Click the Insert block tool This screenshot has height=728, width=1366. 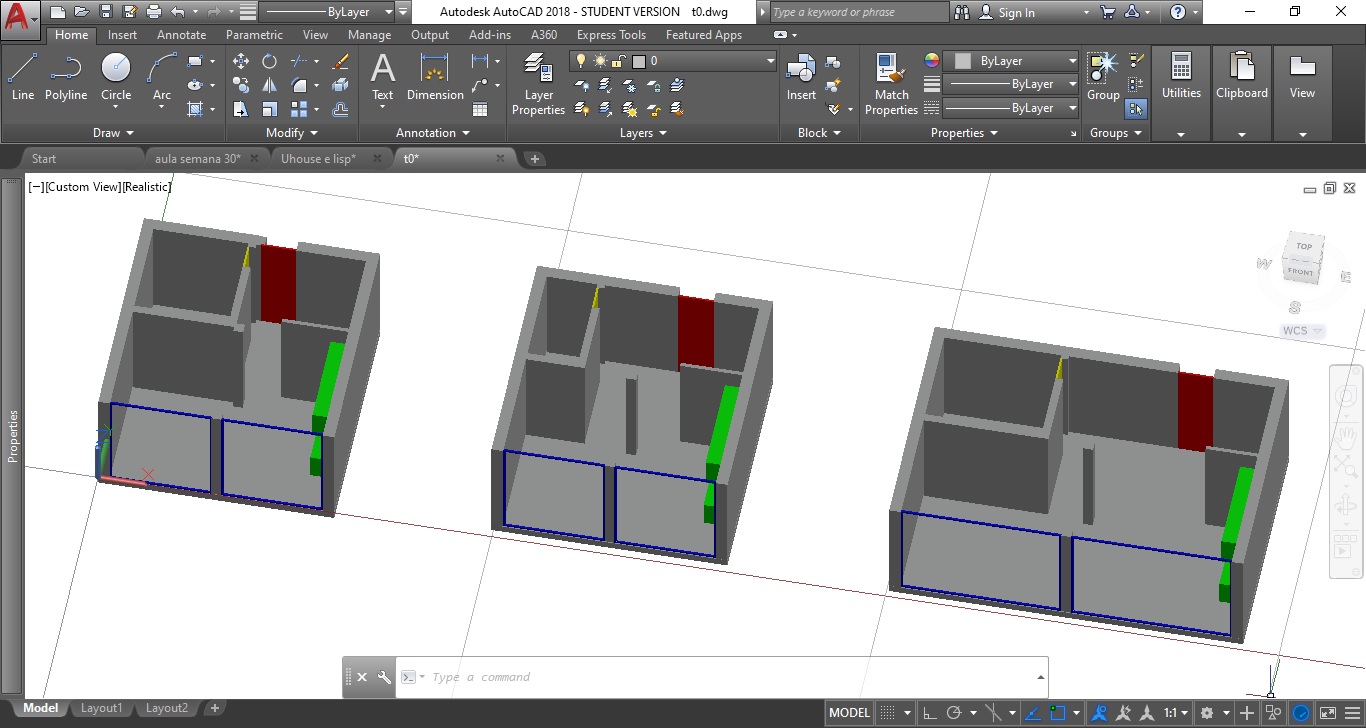[x=801, y=77]
